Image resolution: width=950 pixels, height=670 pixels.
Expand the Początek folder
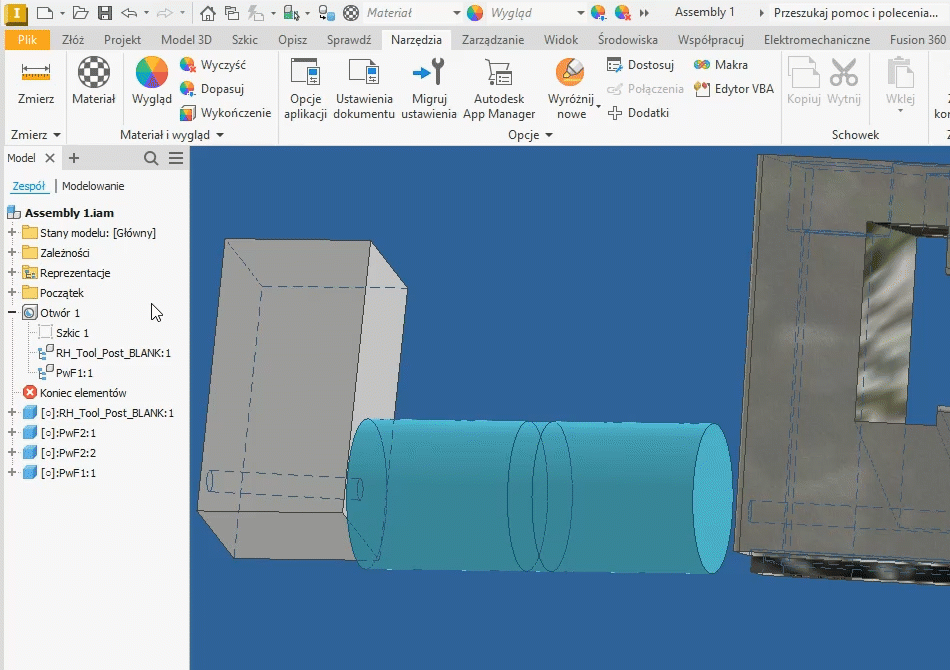(12, 292)
